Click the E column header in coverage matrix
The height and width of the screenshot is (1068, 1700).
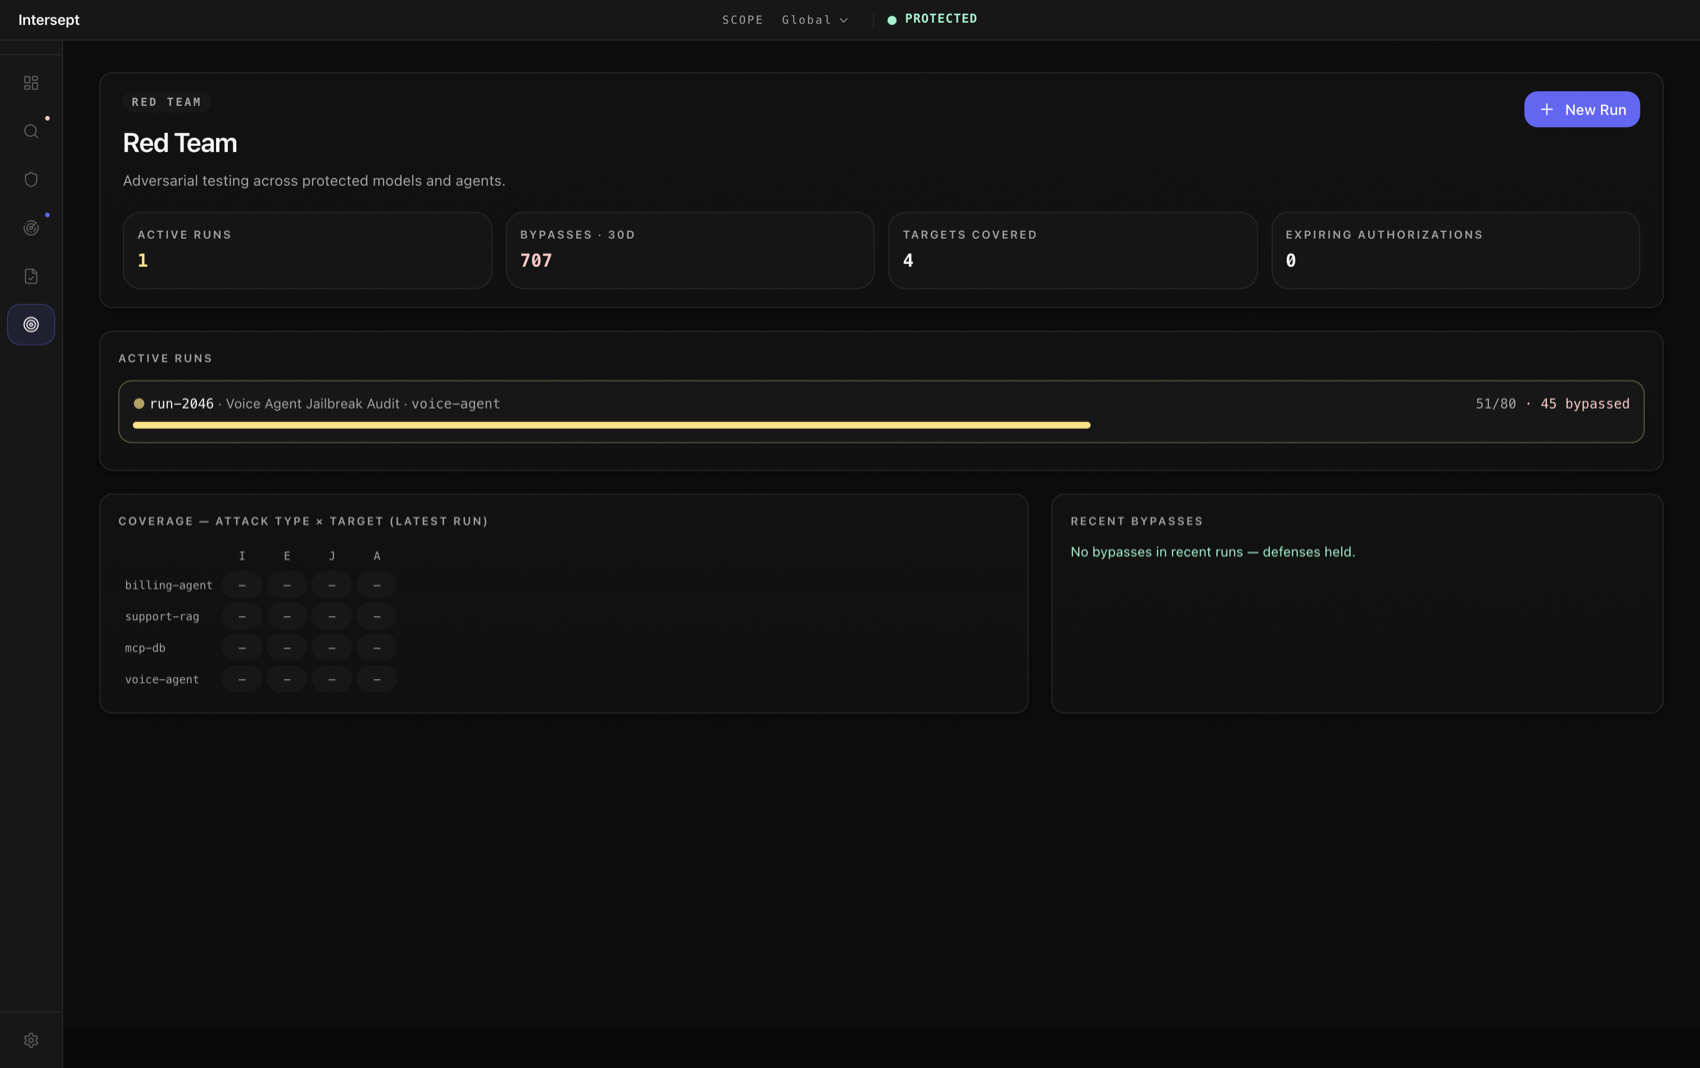coord(287,556)
